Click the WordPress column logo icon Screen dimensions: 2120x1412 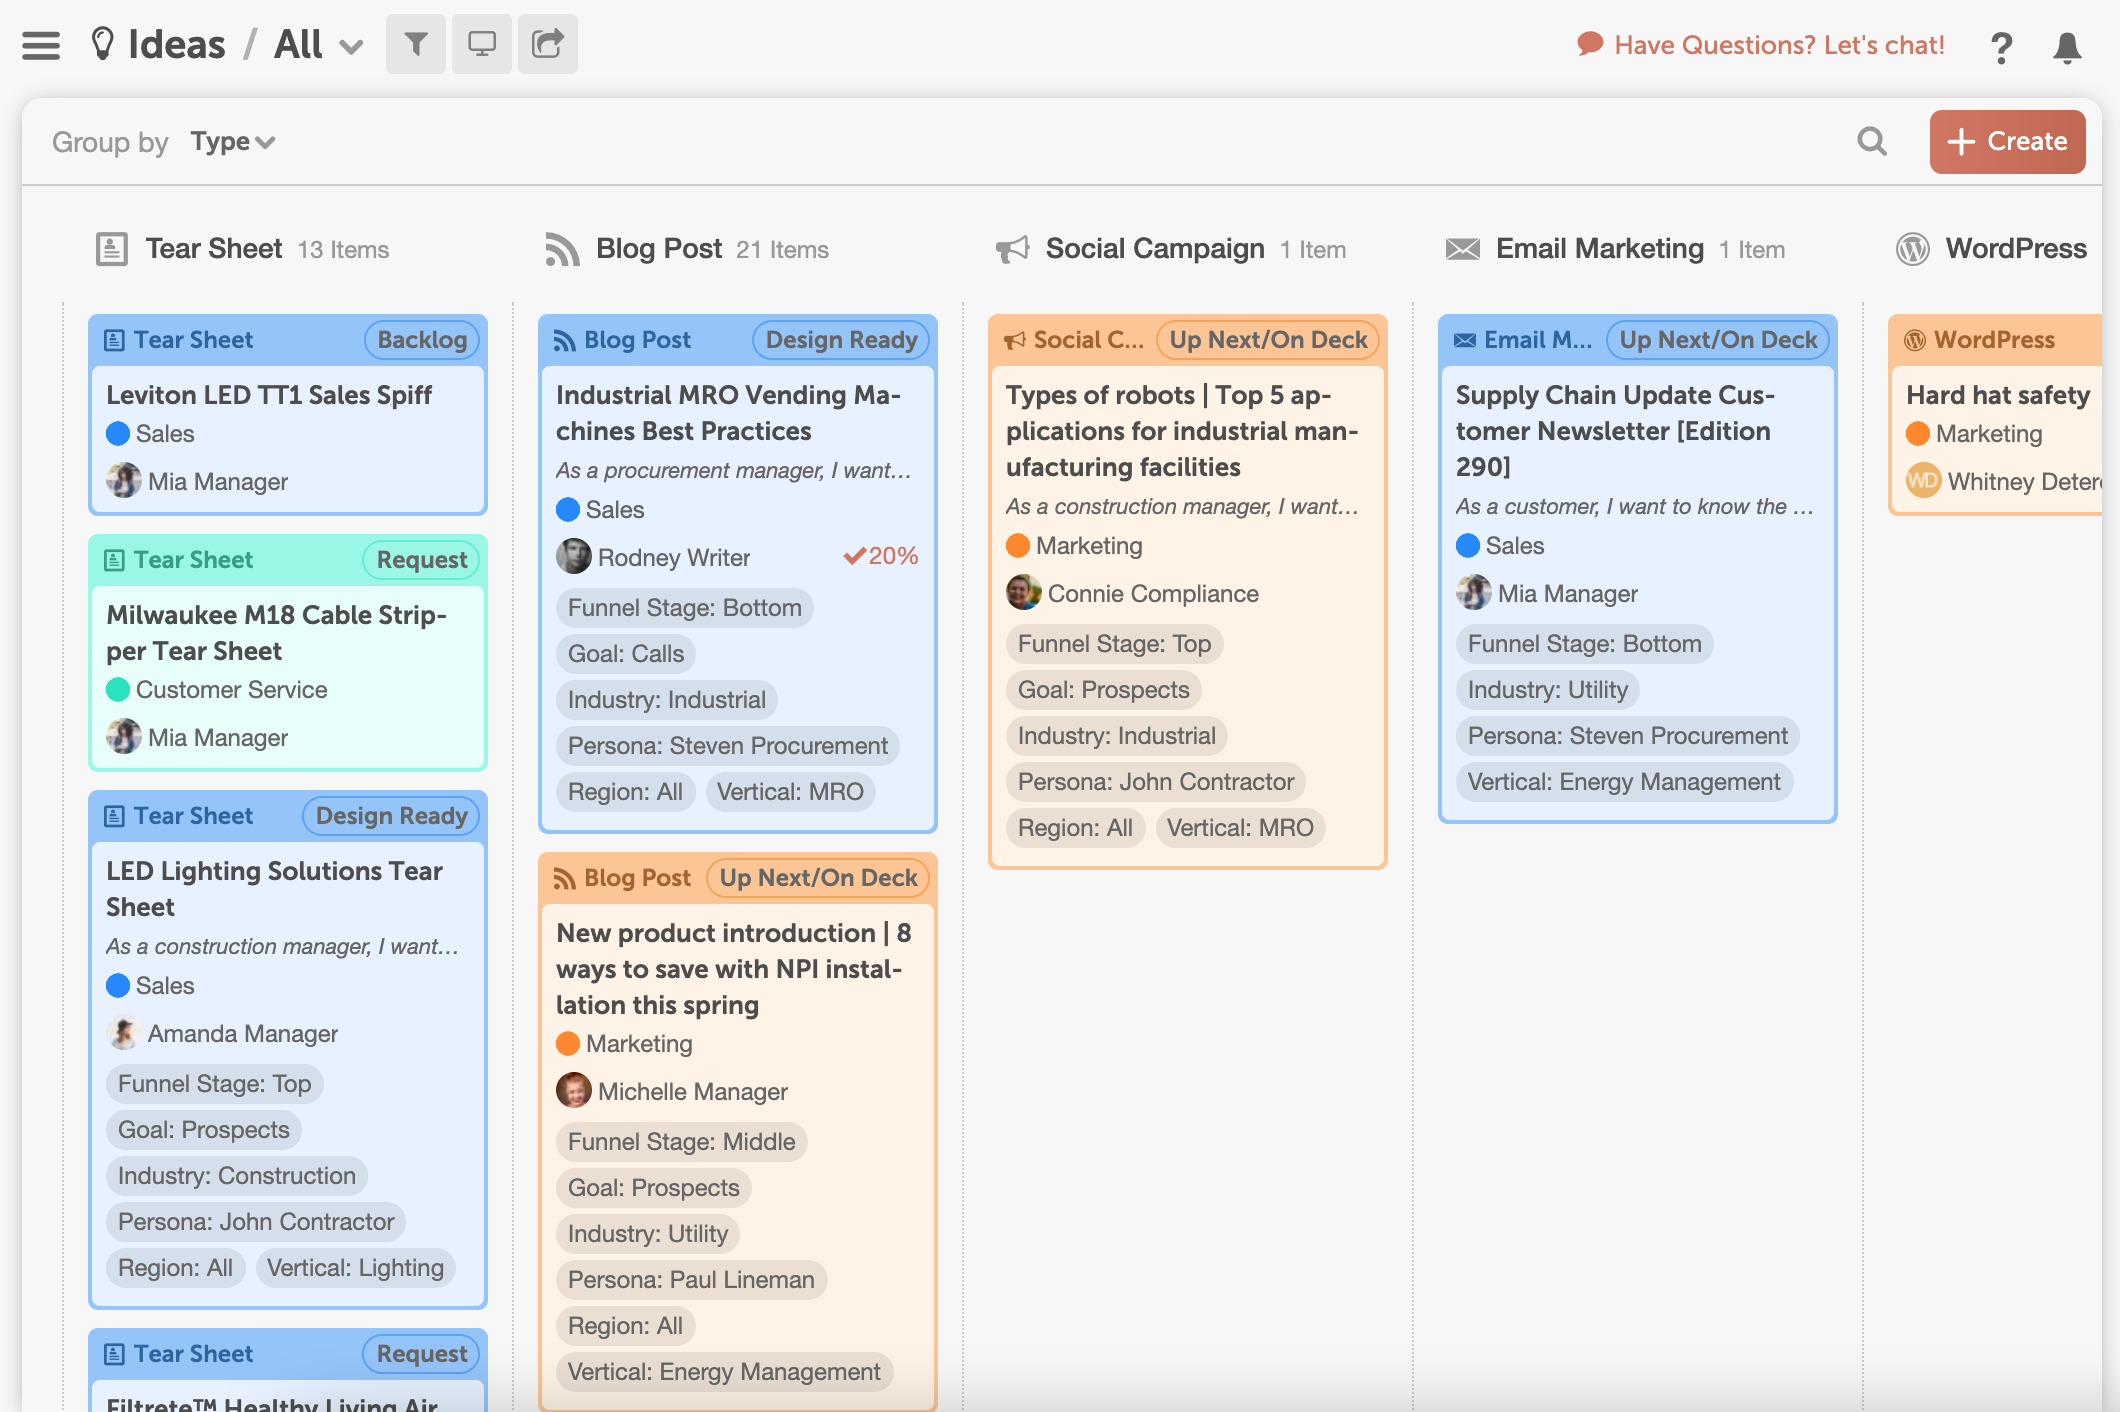pos(1913,249)
